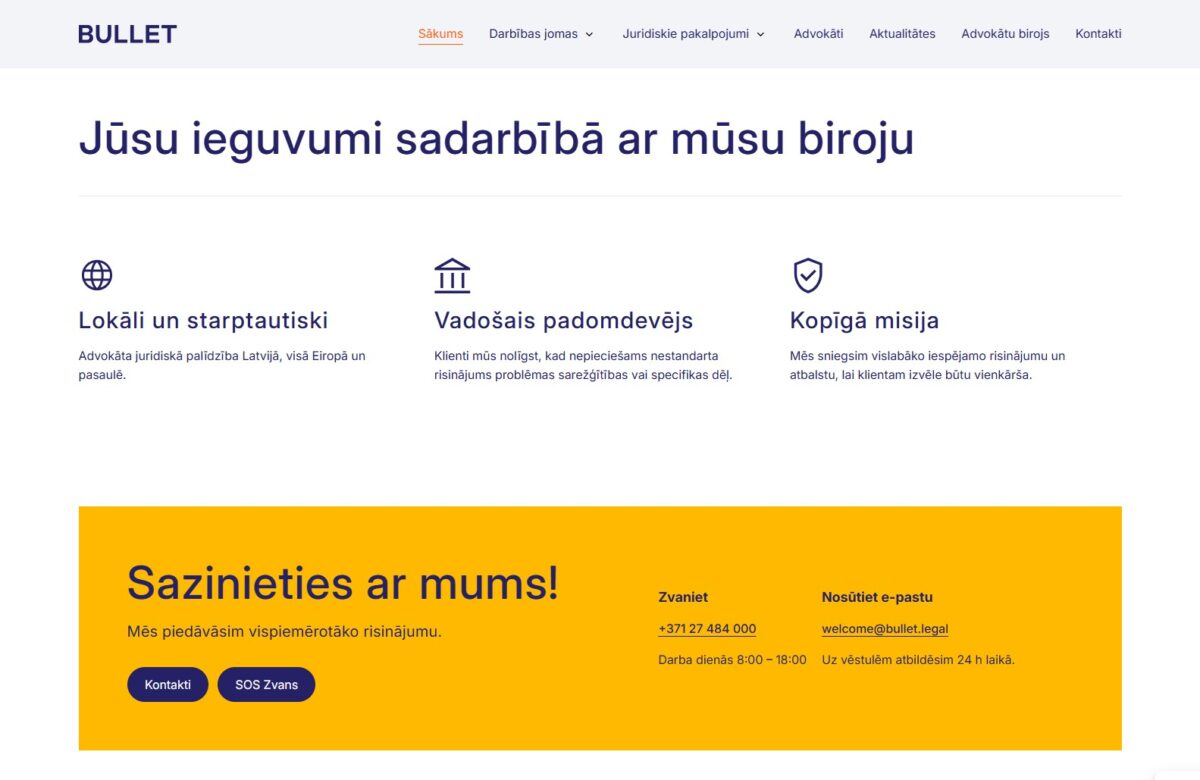Click the chevron next to Darbības jomas
1200x780 pixels.
pos(591,34)
